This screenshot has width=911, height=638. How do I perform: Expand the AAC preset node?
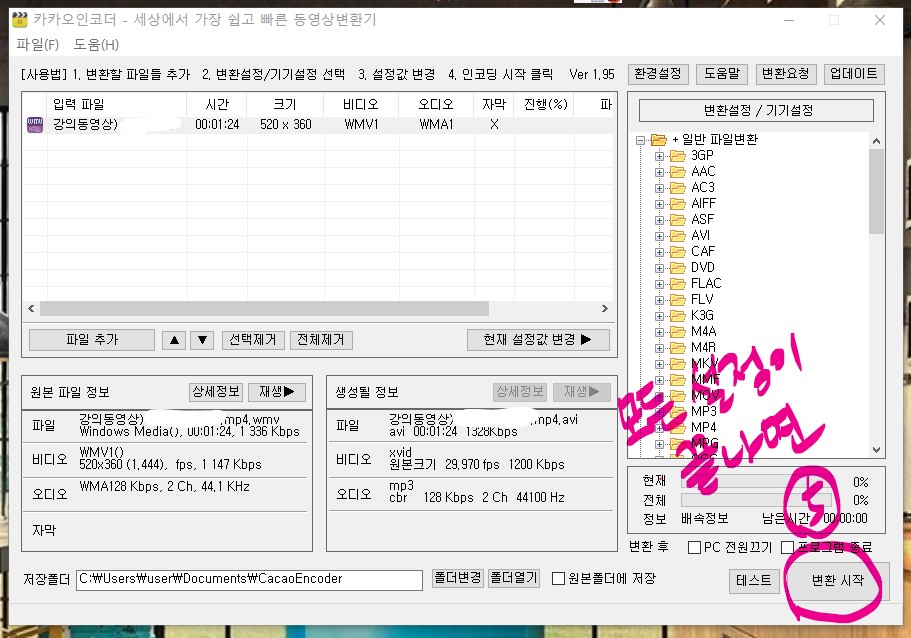(659, 172)
